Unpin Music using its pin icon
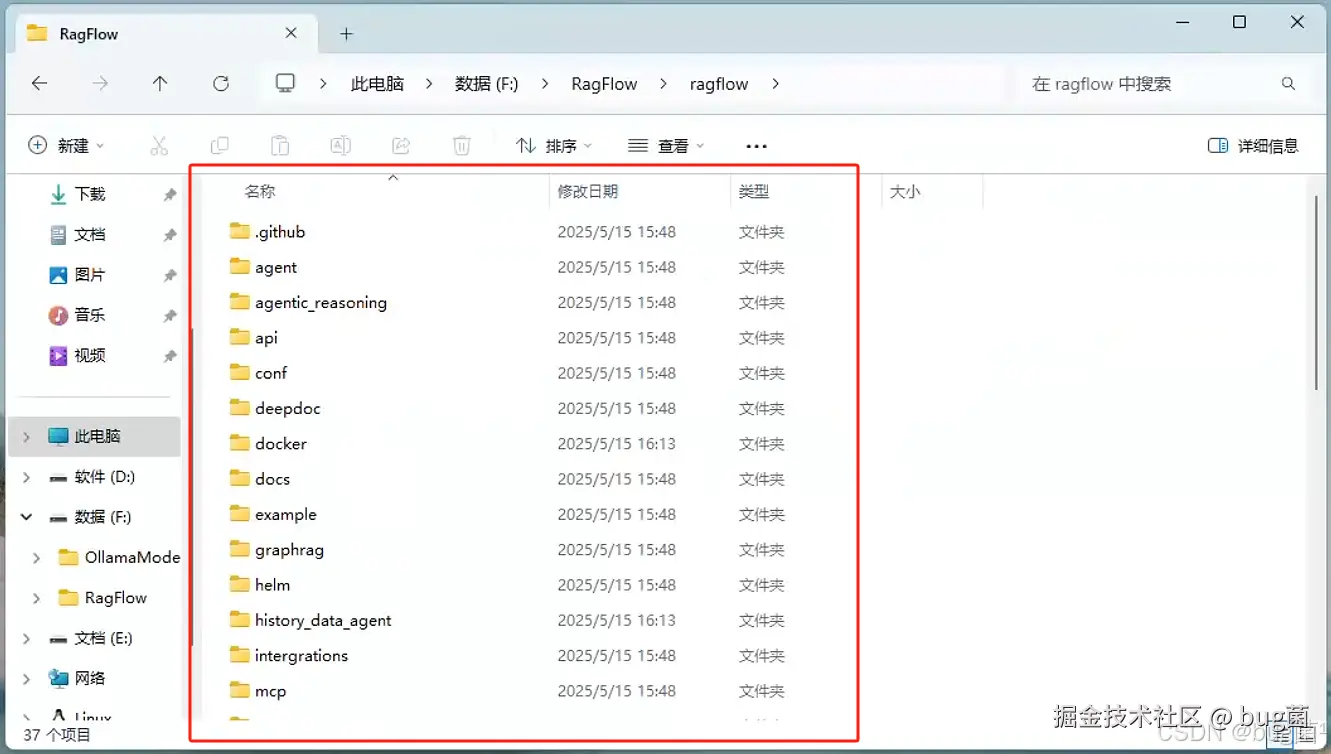The height and width of the screenshot is (754, 1331). [170, 316]
